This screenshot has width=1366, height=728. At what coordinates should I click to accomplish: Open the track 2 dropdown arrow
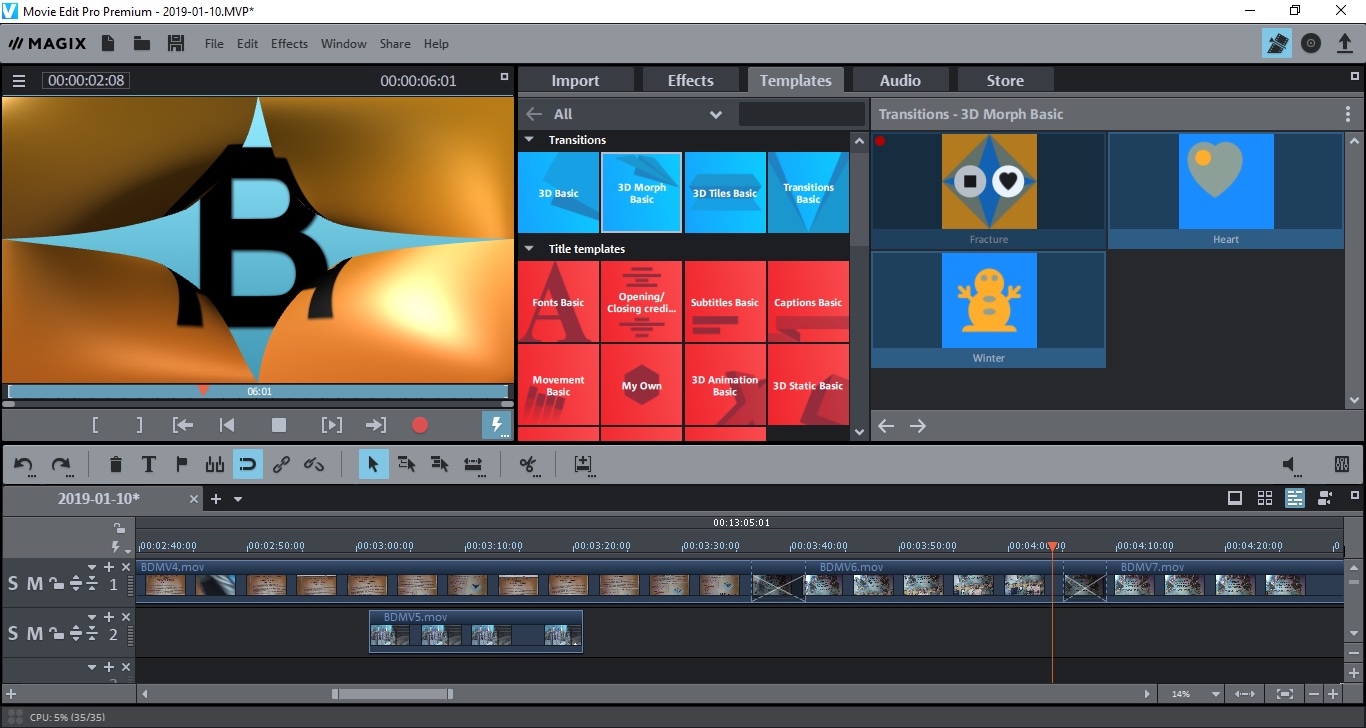point(93,618)
